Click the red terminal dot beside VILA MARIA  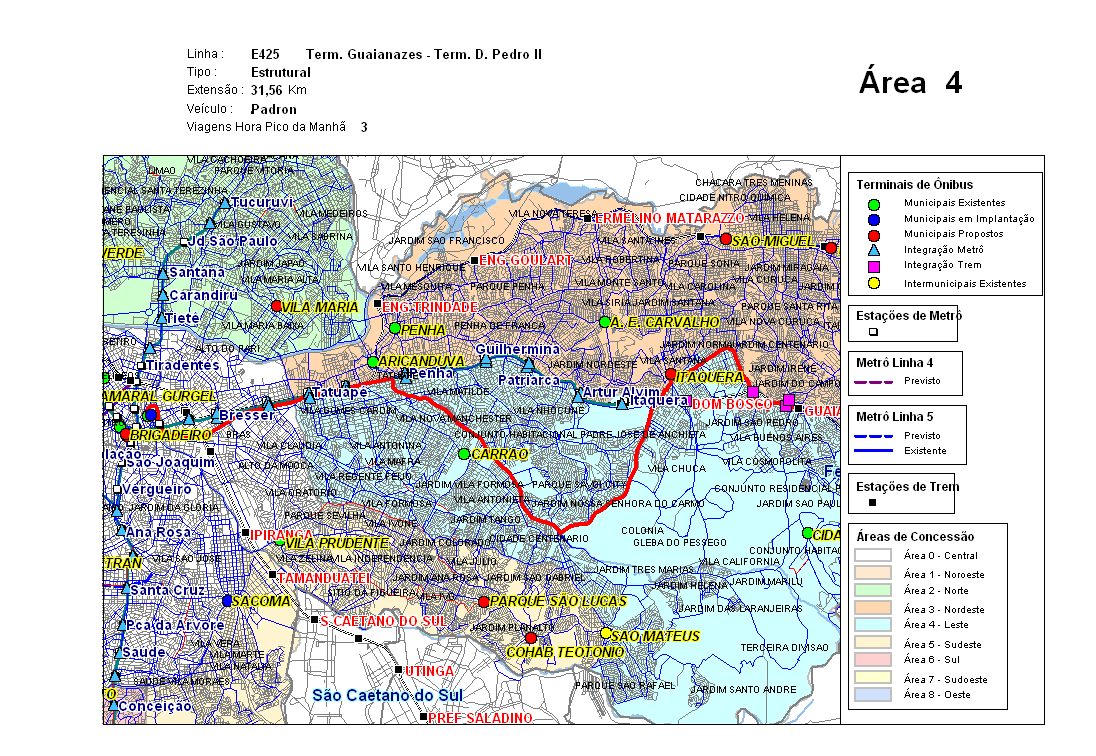tap(276, 306)
